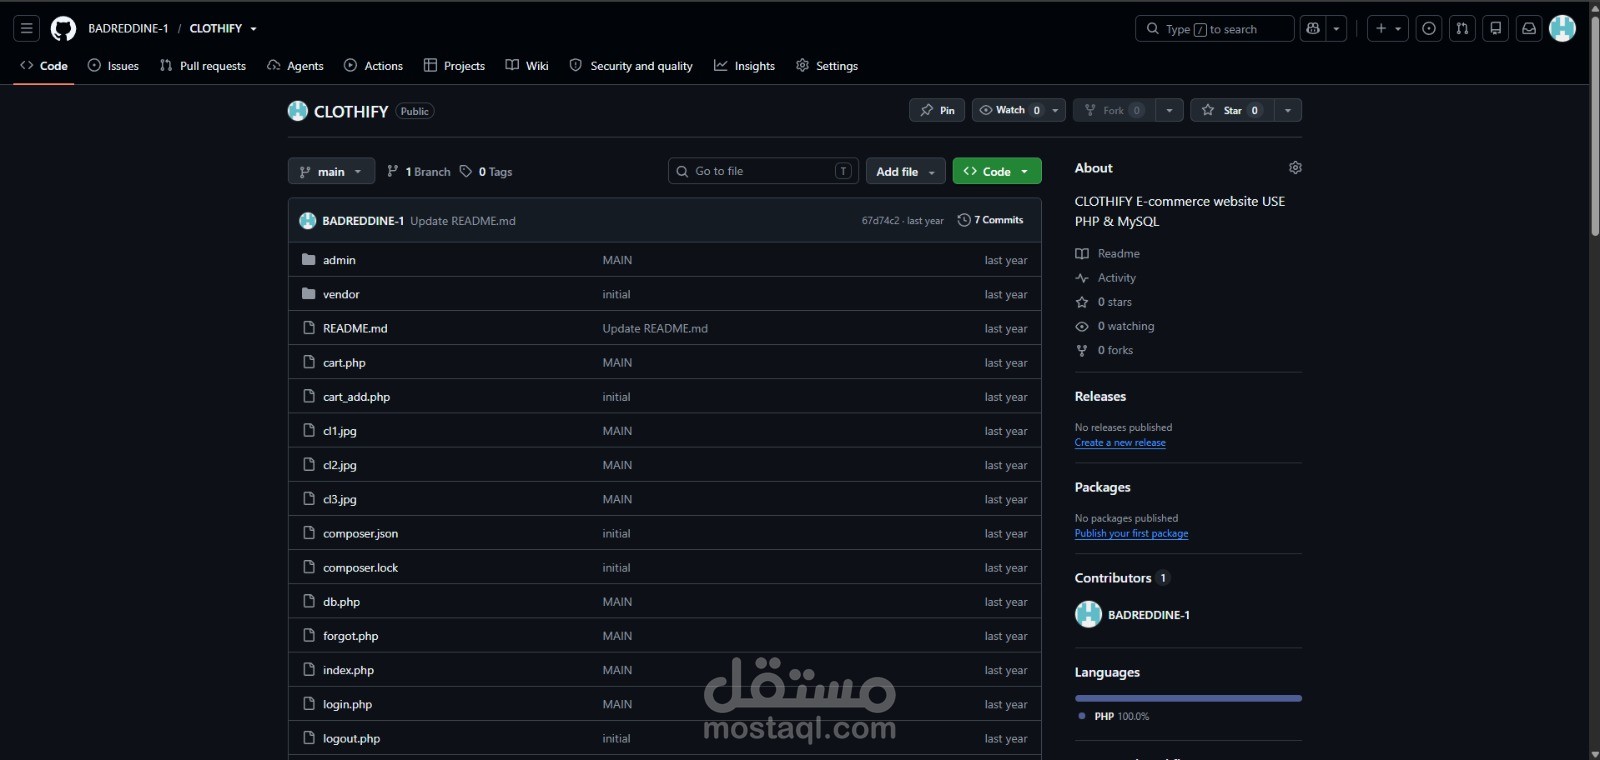Image resolution: width=1600 pixels, height=760 pixels.
Task: Click the GitHub logo home icon
Action: [63, 29]
